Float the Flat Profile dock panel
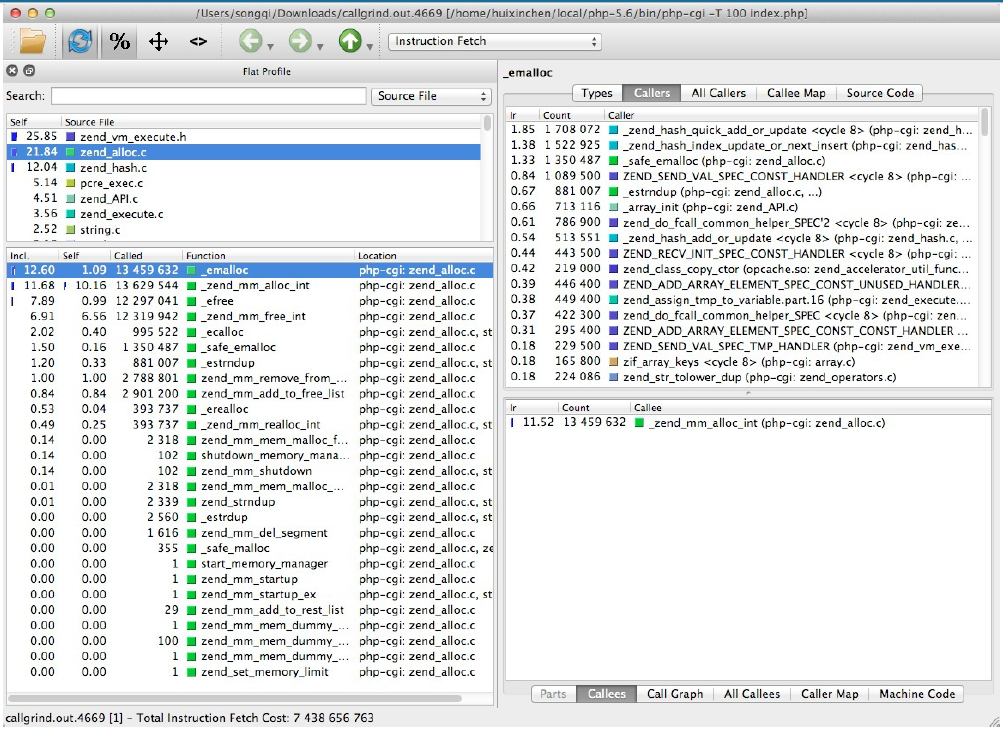Screen dimensions: 1003x729 click(29, 71)
